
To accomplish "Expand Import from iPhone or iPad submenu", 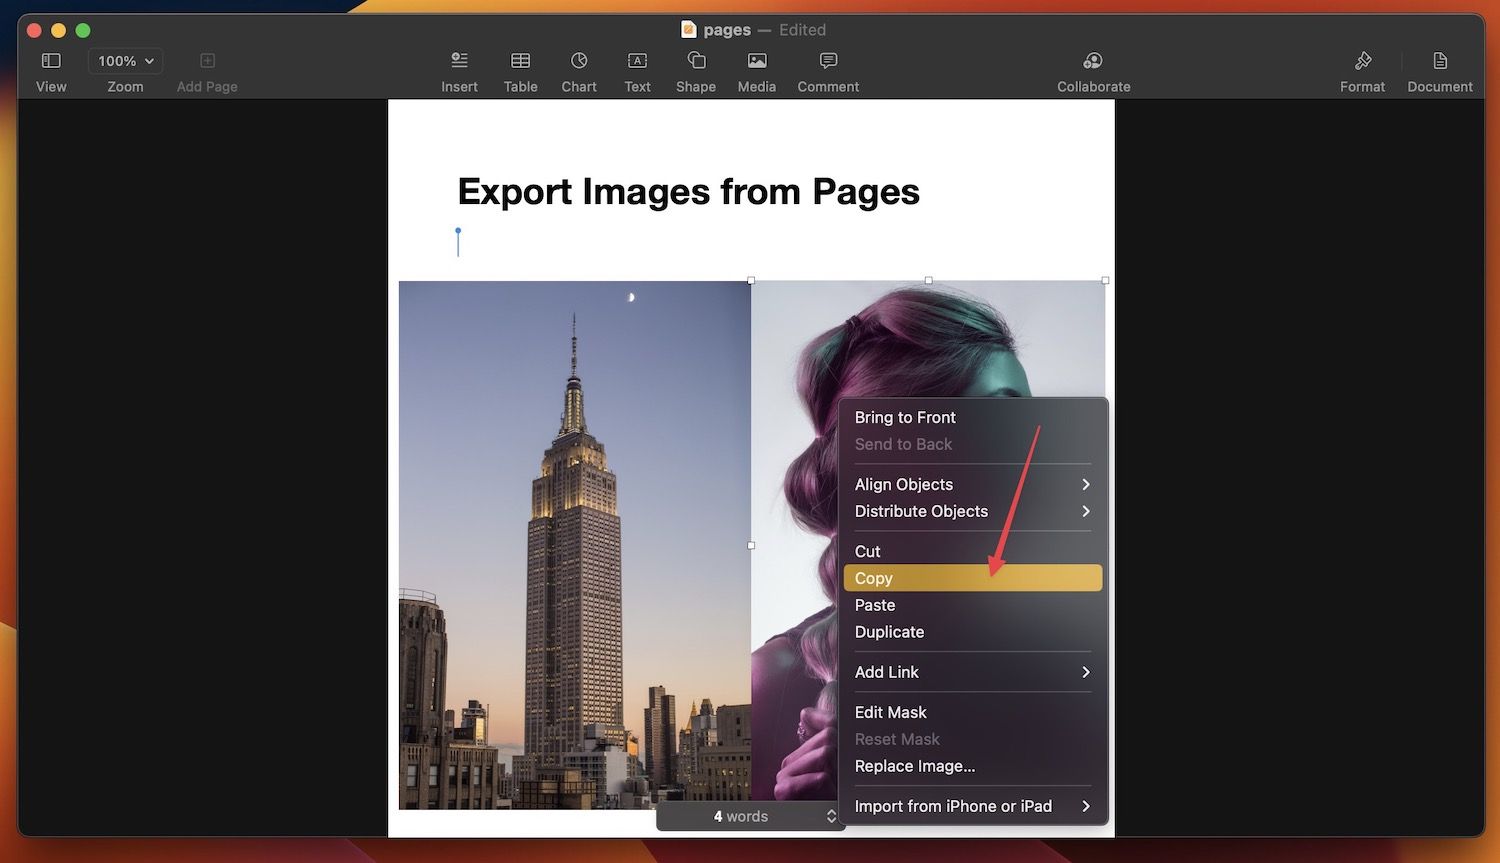I will click(x=971, y=806).
